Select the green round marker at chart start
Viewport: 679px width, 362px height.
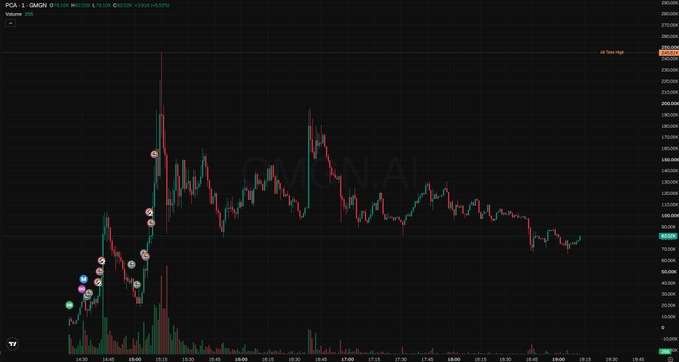pos(69,305)
